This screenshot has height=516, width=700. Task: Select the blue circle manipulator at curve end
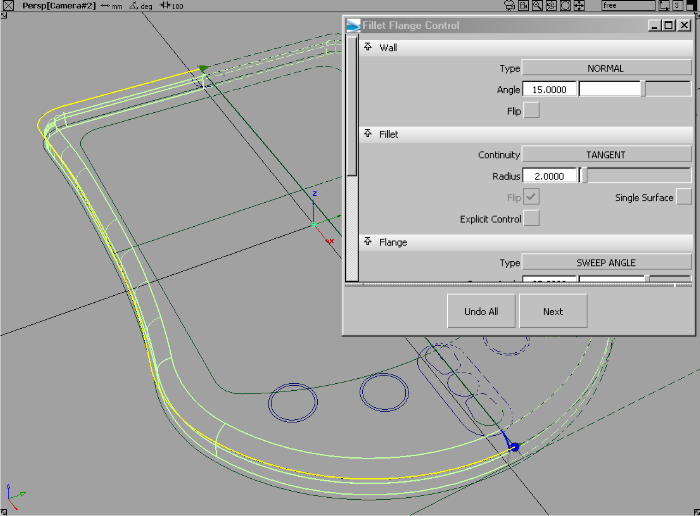pos(514,447)
